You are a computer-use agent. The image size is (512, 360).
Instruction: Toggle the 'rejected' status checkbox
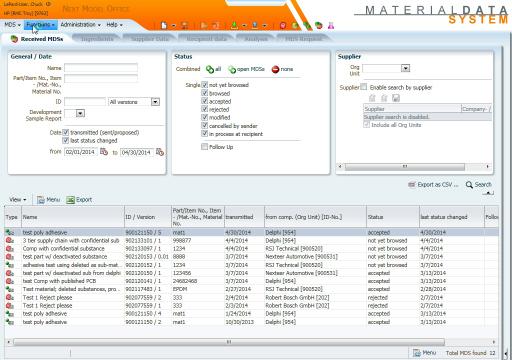point(205,109)
